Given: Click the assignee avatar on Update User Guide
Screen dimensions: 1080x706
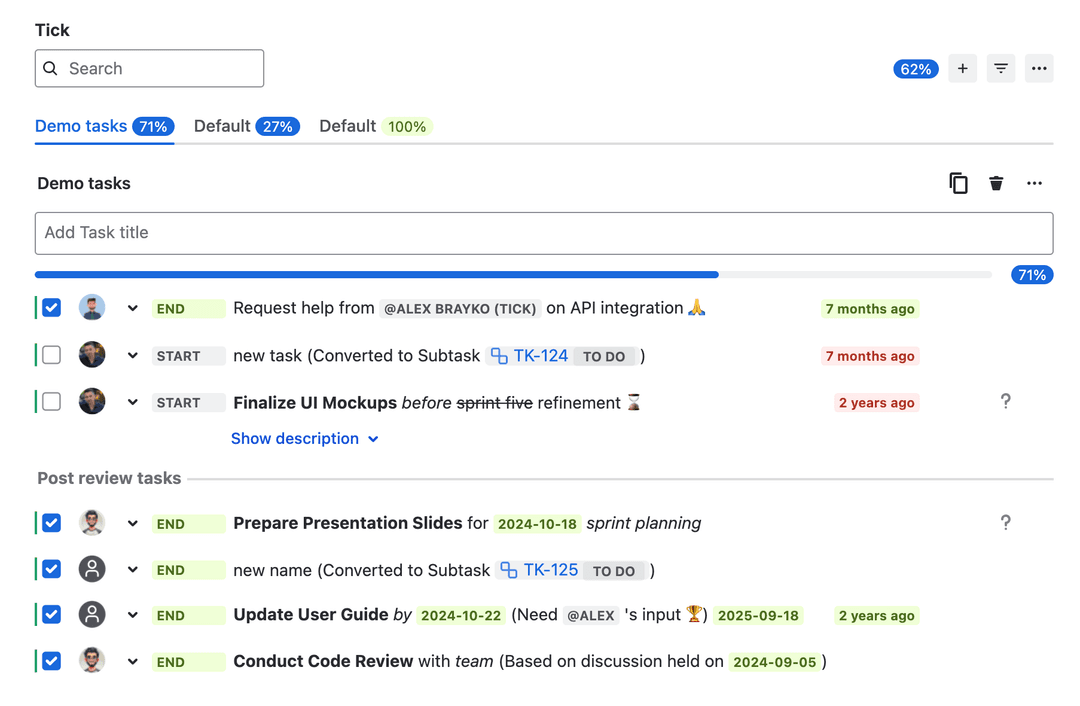Looking at the screenshot, I should [92, 615].
